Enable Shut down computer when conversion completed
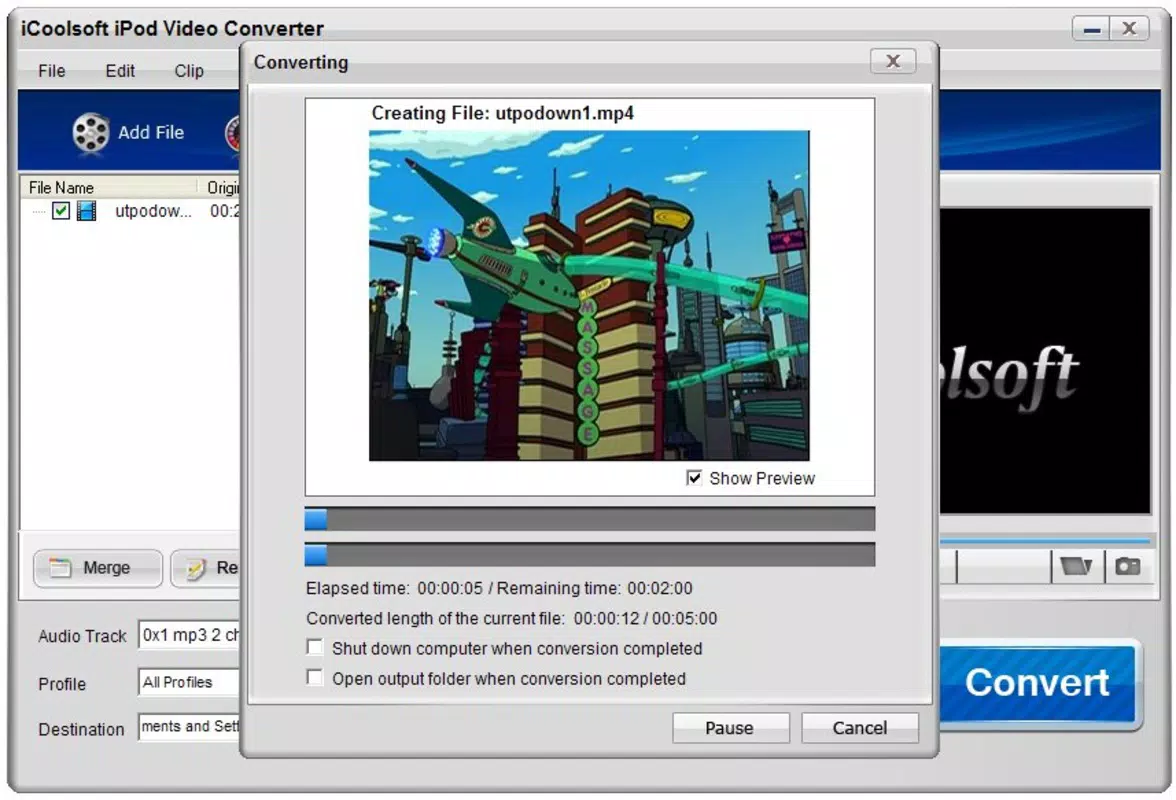The width and height of the screenshot is (1176, 800). [x=315, y=647]
